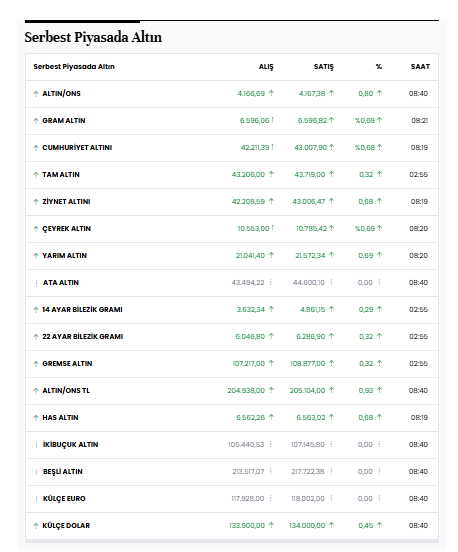Click the trend arrow before TAM ALTIN
458x552 pixels.
pos(36,175)
